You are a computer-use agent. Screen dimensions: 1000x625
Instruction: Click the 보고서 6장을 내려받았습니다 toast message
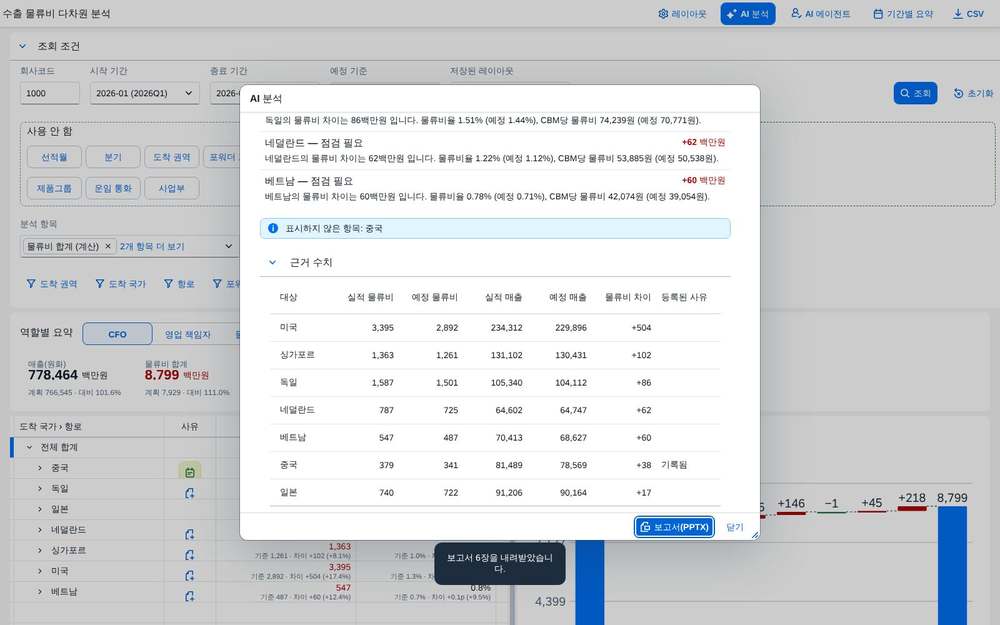(x=499, y=563)
